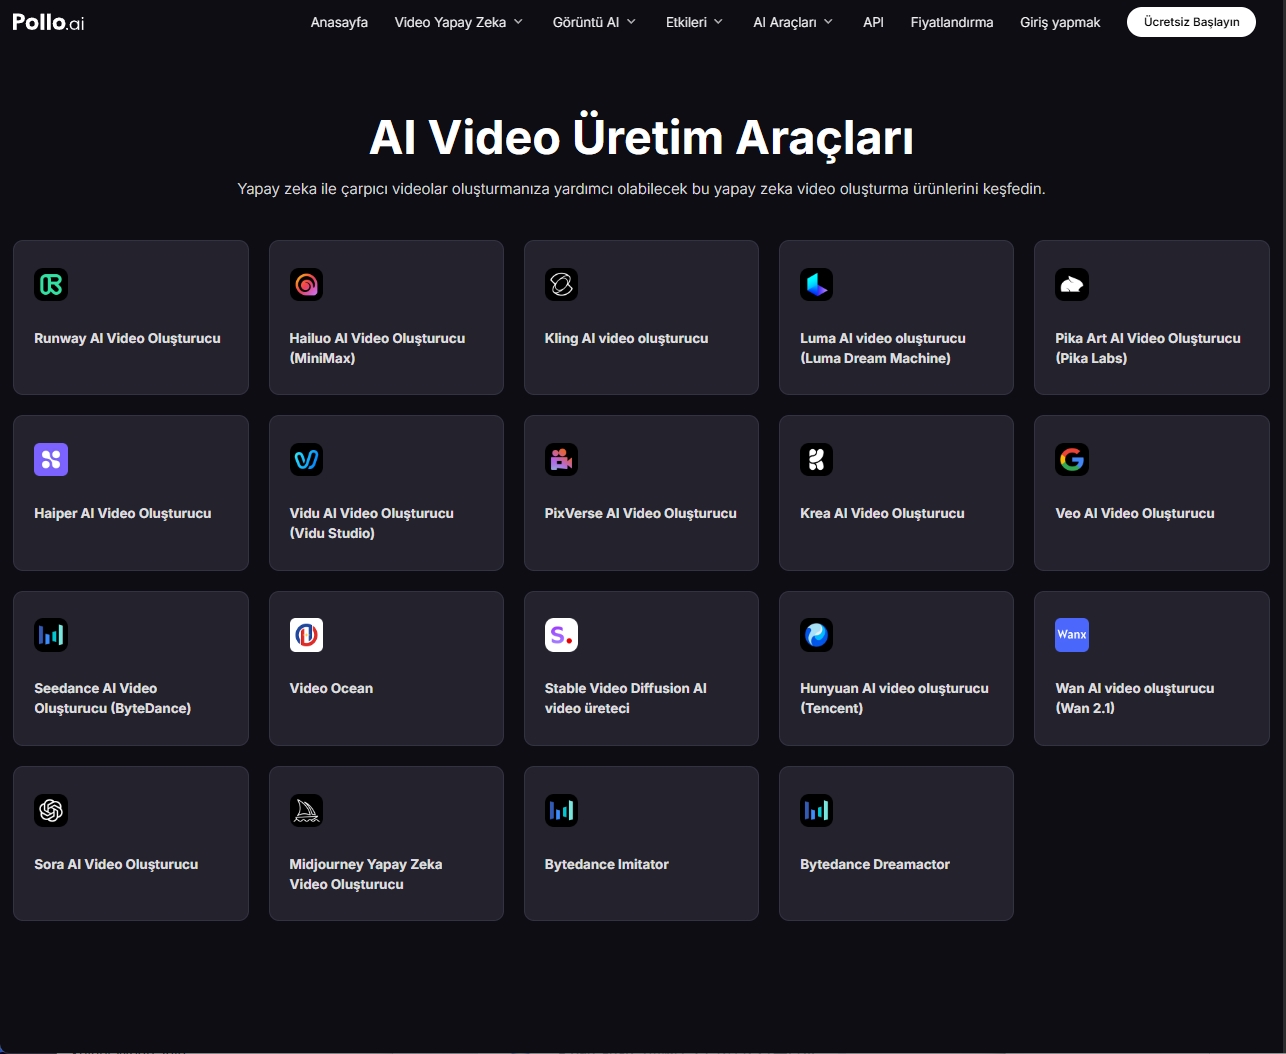Click the Pollo.ai logo in the header
This screenshot has width=1286, height=1054.
[48, 22]
